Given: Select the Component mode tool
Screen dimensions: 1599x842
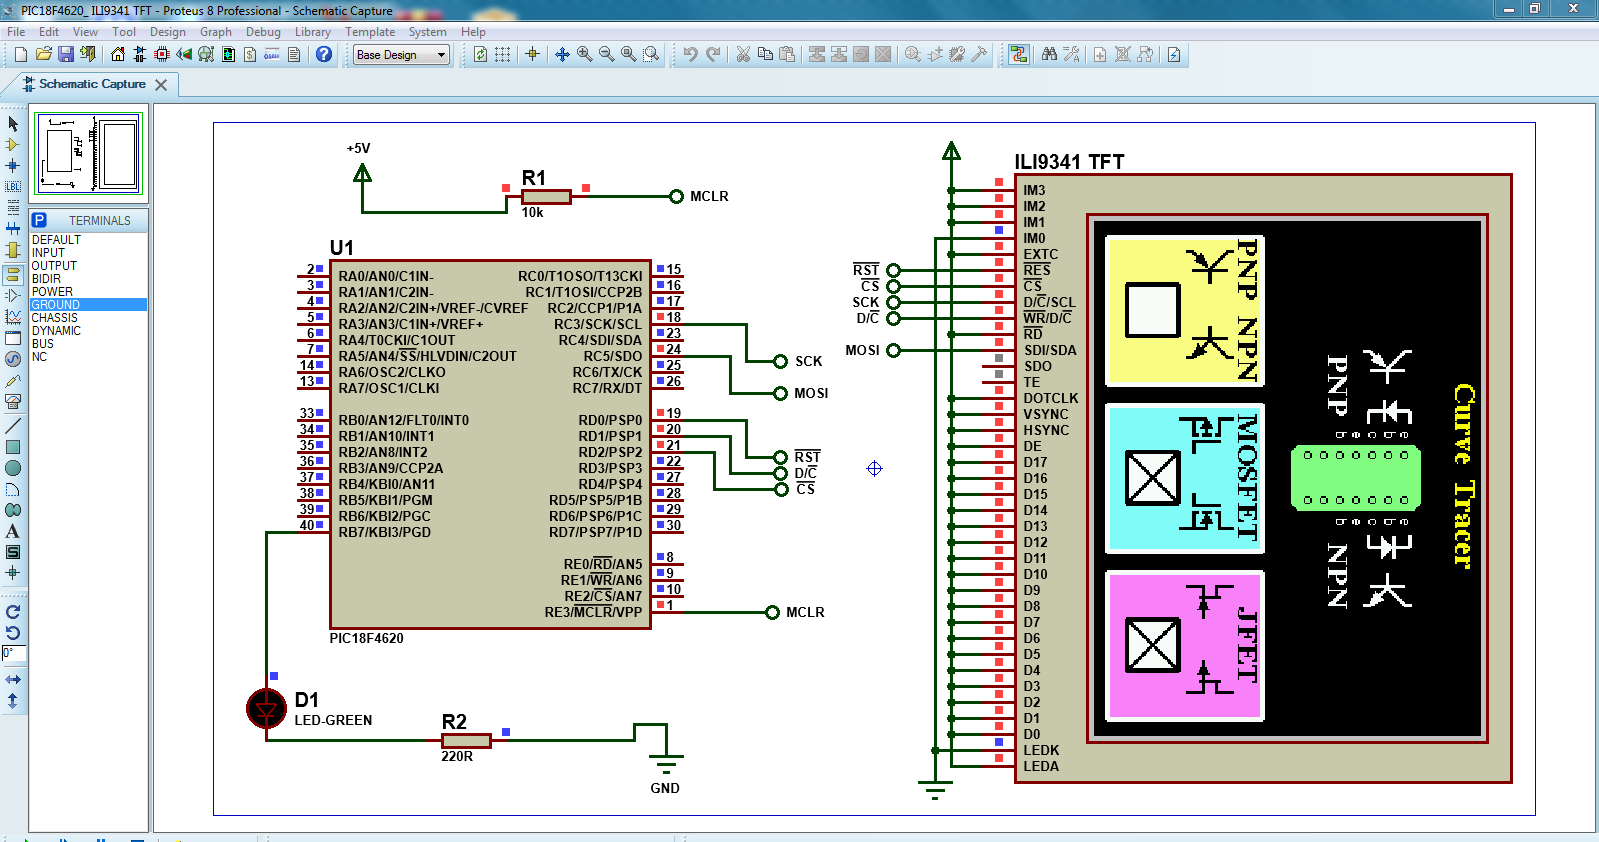Looking at the screenshot, I should (13, 145).
